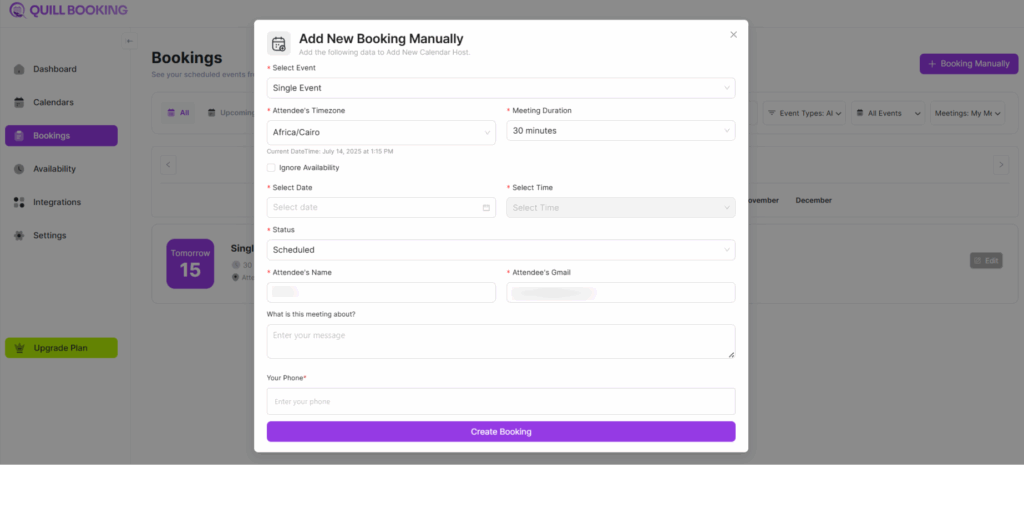
Task: Enable the Ignore Availability checkbox
Action: coord(272,168)
